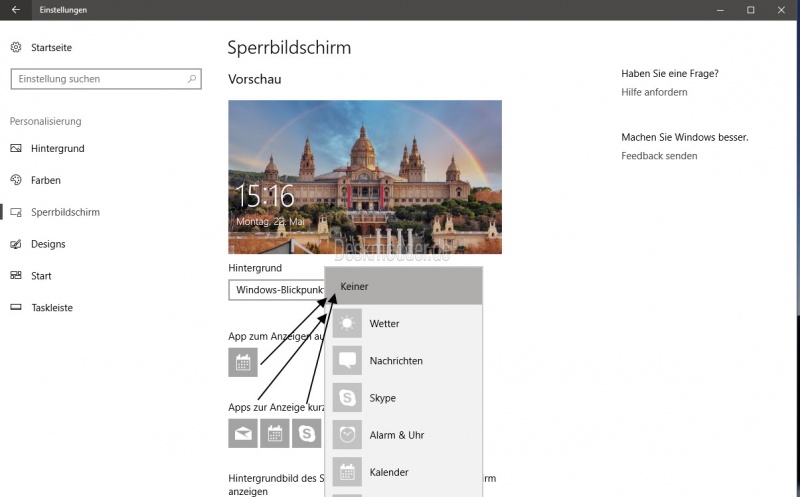This screenshot has height=497, width=800.
Task: Click the Farben palette icon
Action: coord(16,180)
